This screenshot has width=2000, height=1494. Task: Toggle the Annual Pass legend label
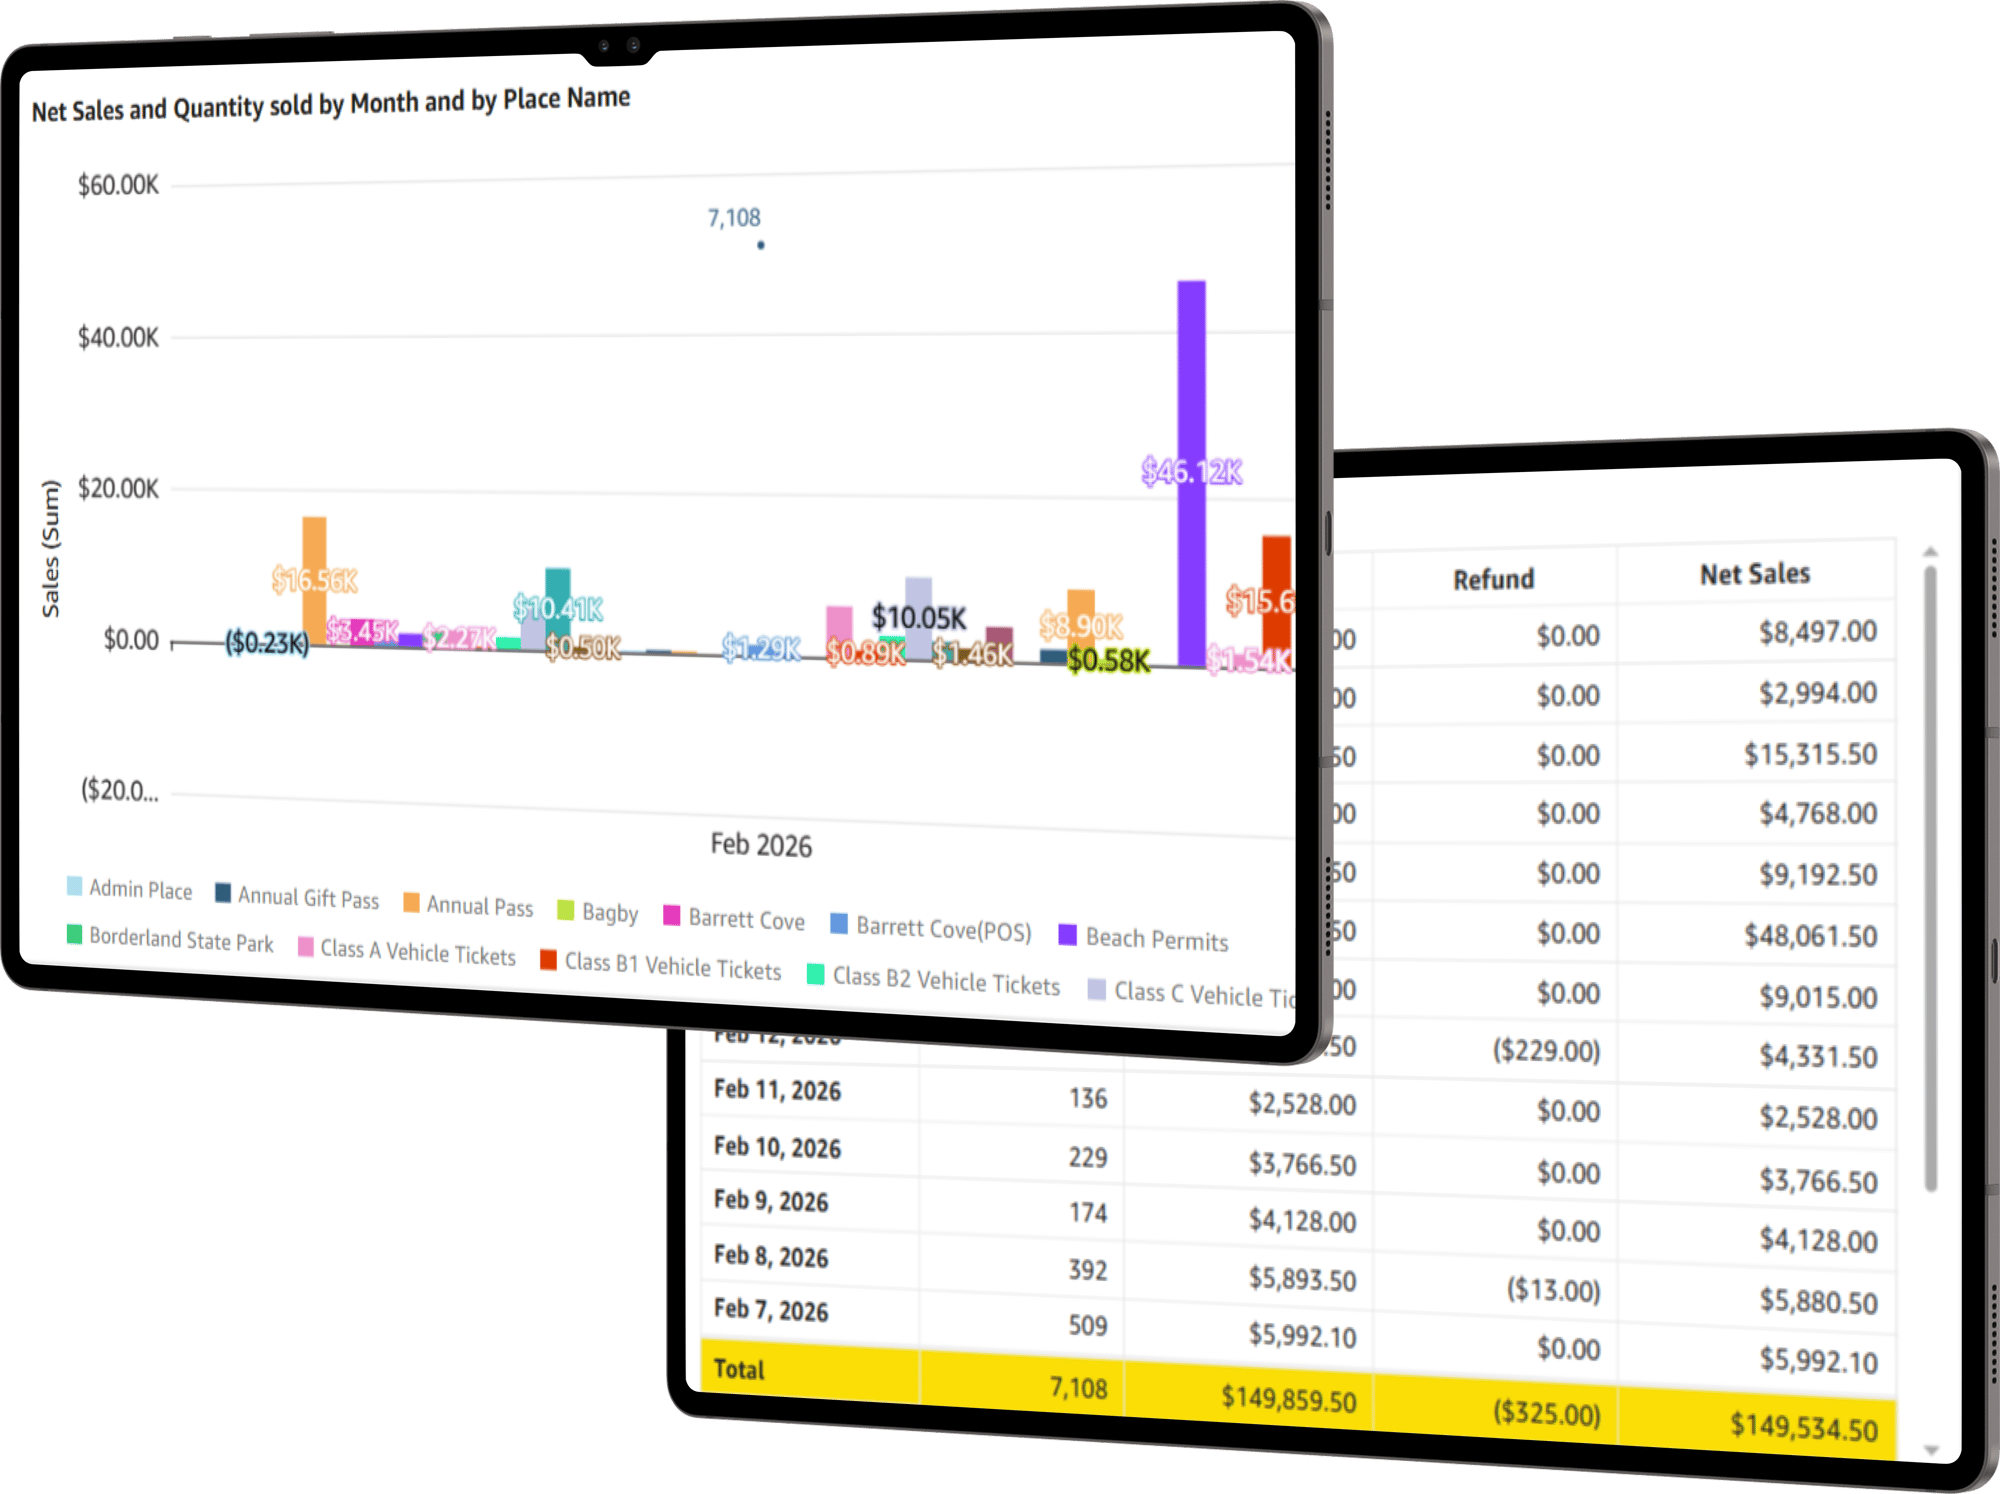[x=479, y=906]
